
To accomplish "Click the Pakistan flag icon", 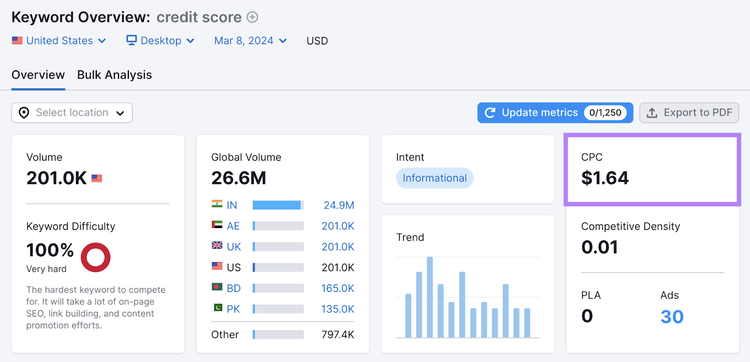I will click(x=217, y=307).
